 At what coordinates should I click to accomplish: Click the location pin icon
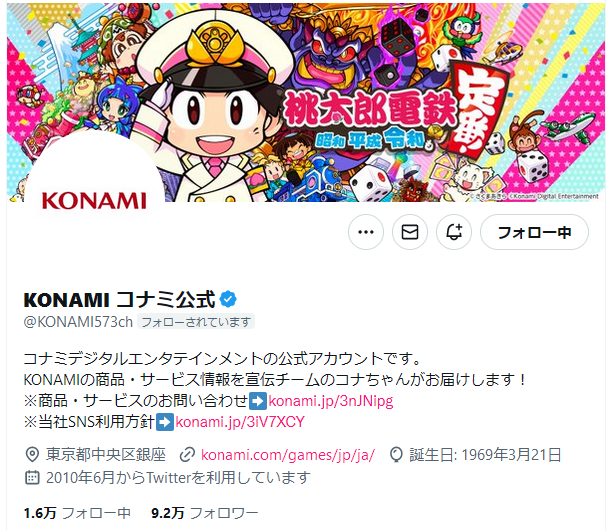pyautogui.click(x=32, y=455)
